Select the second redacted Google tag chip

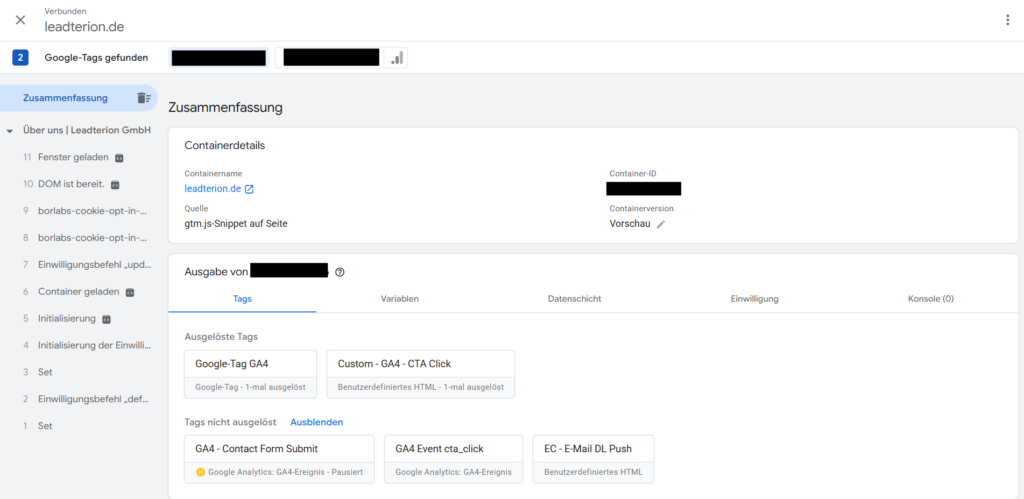click(329, 57)
